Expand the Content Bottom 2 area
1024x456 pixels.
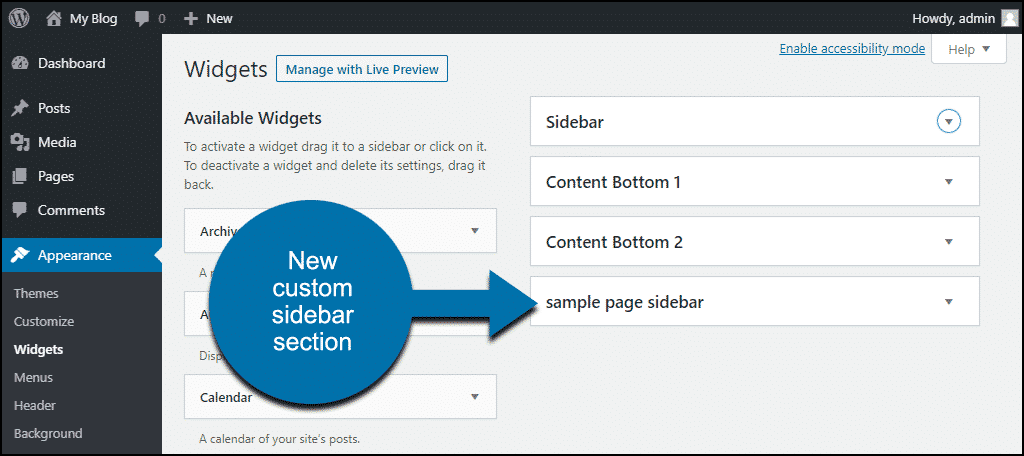949,241
